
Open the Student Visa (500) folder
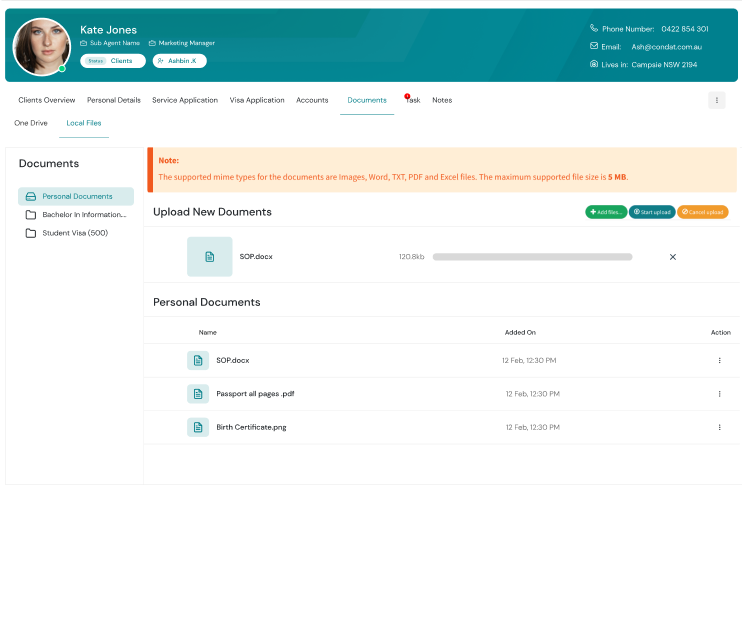click(x=74, y=233)
